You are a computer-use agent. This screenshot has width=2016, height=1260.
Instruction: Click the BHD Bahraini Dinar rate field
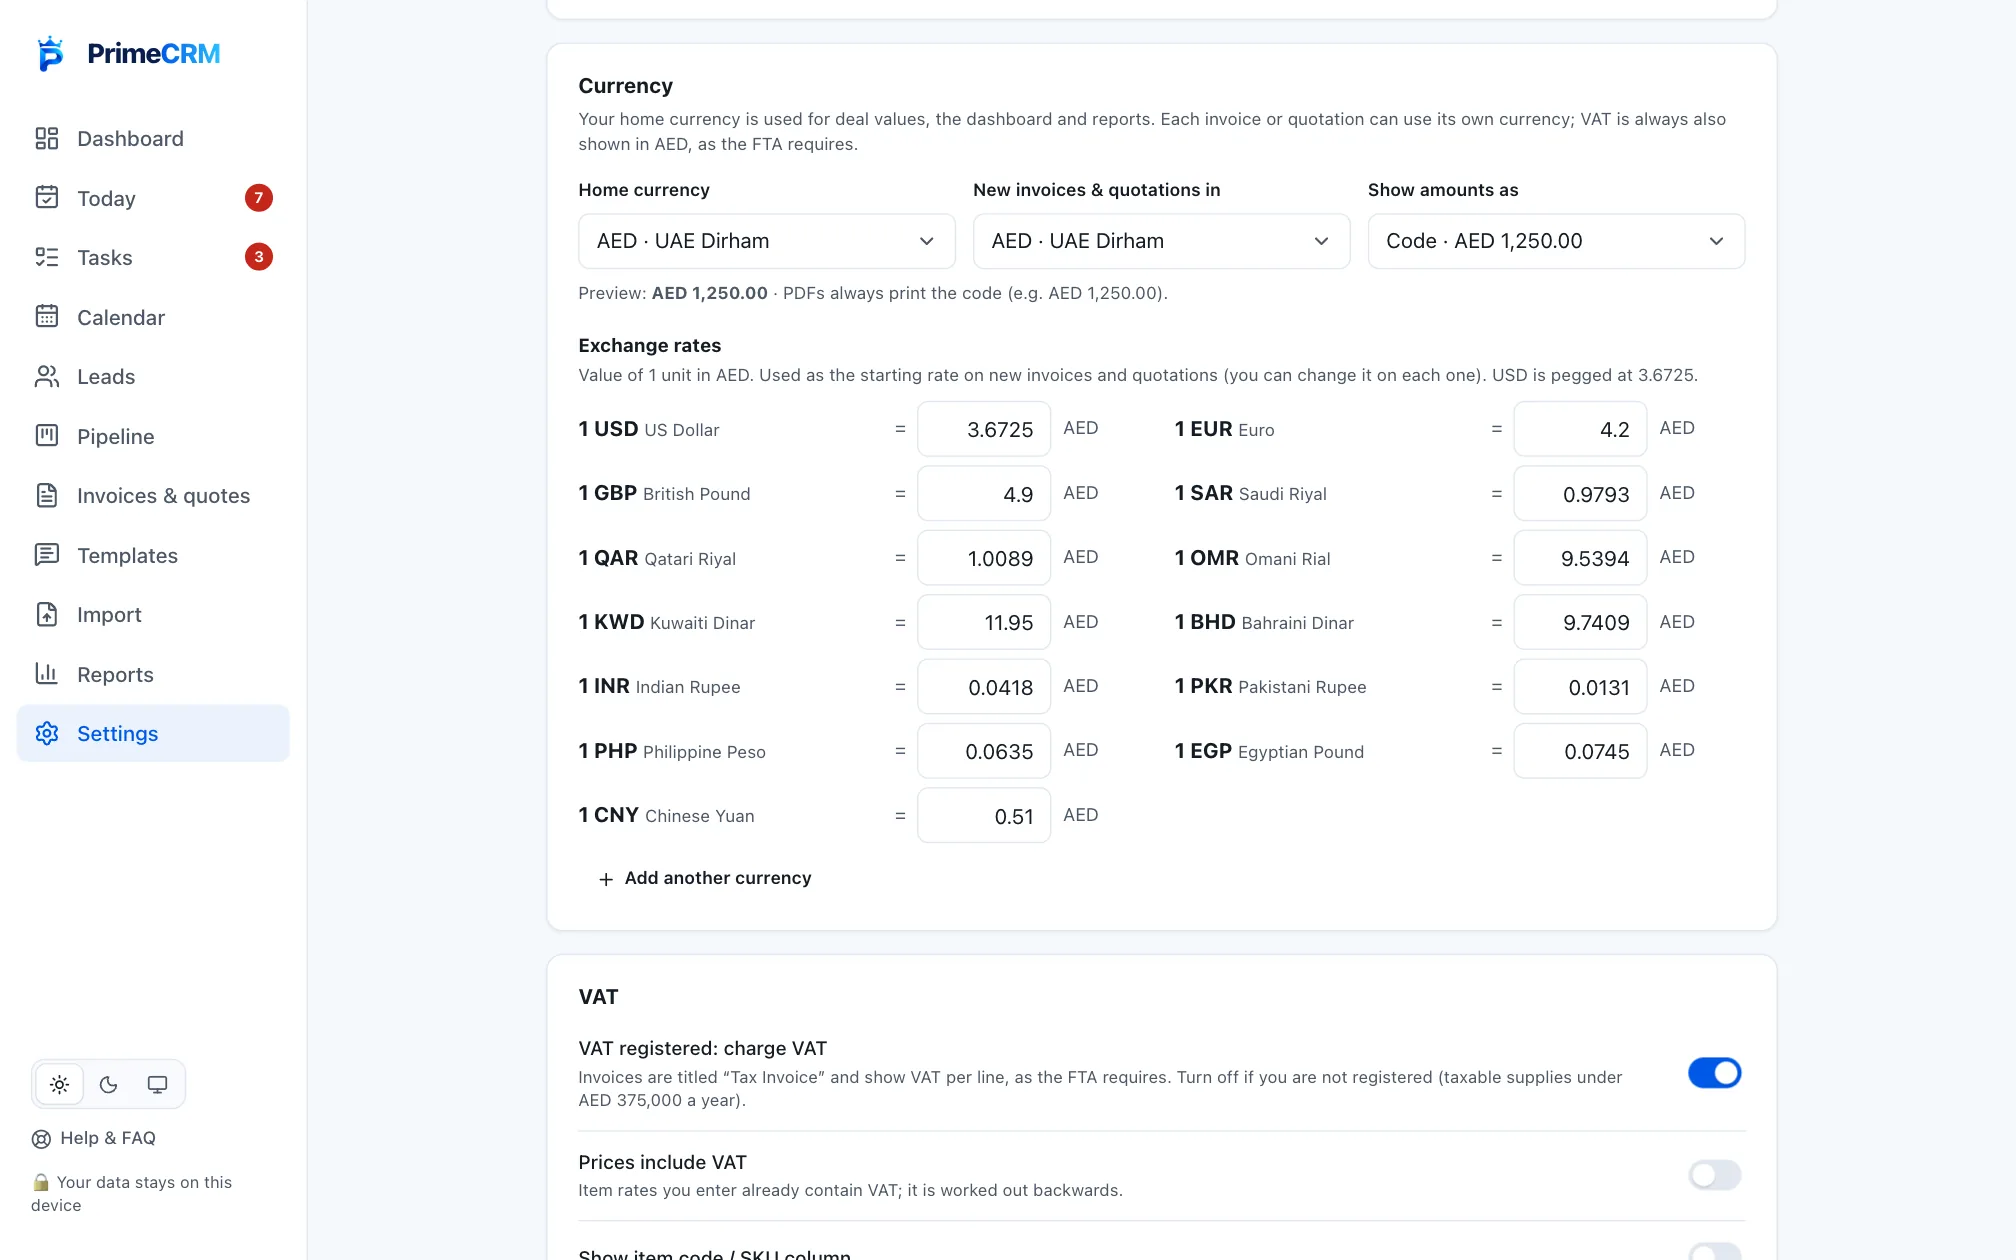[x=1580, y=622]
